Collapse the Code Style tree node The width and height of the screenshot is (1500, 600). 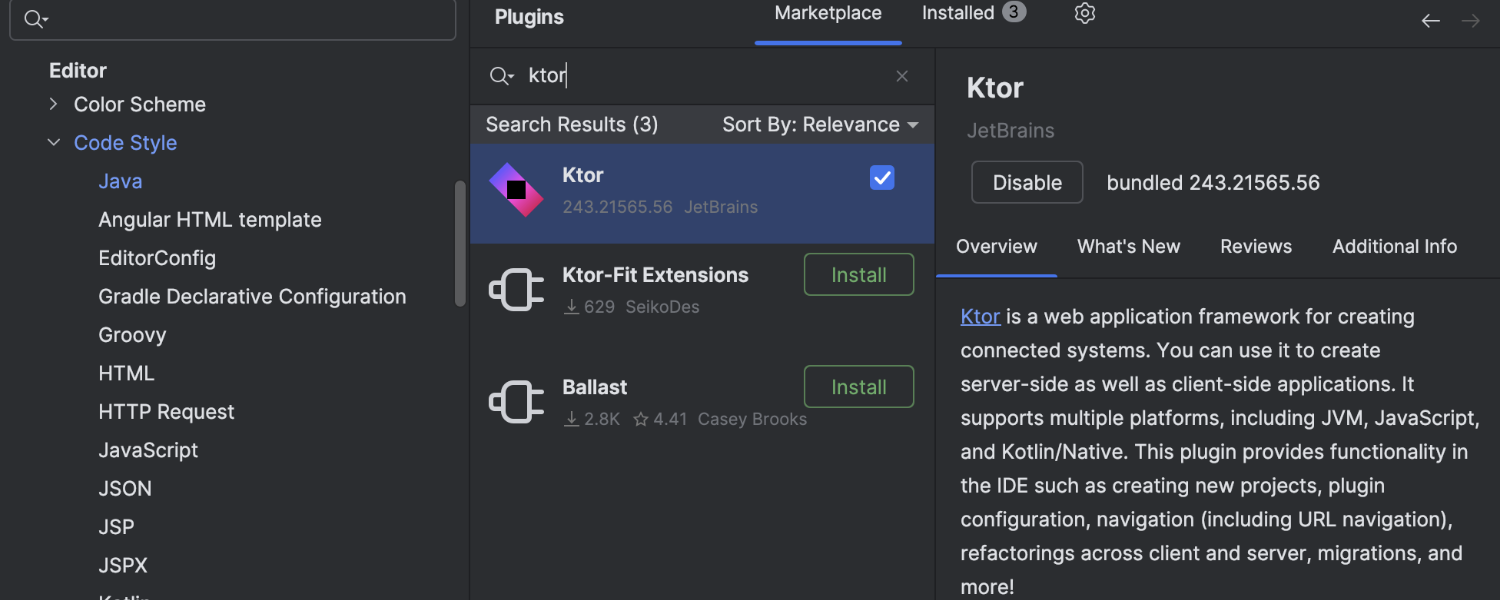(x=54, y=143)
